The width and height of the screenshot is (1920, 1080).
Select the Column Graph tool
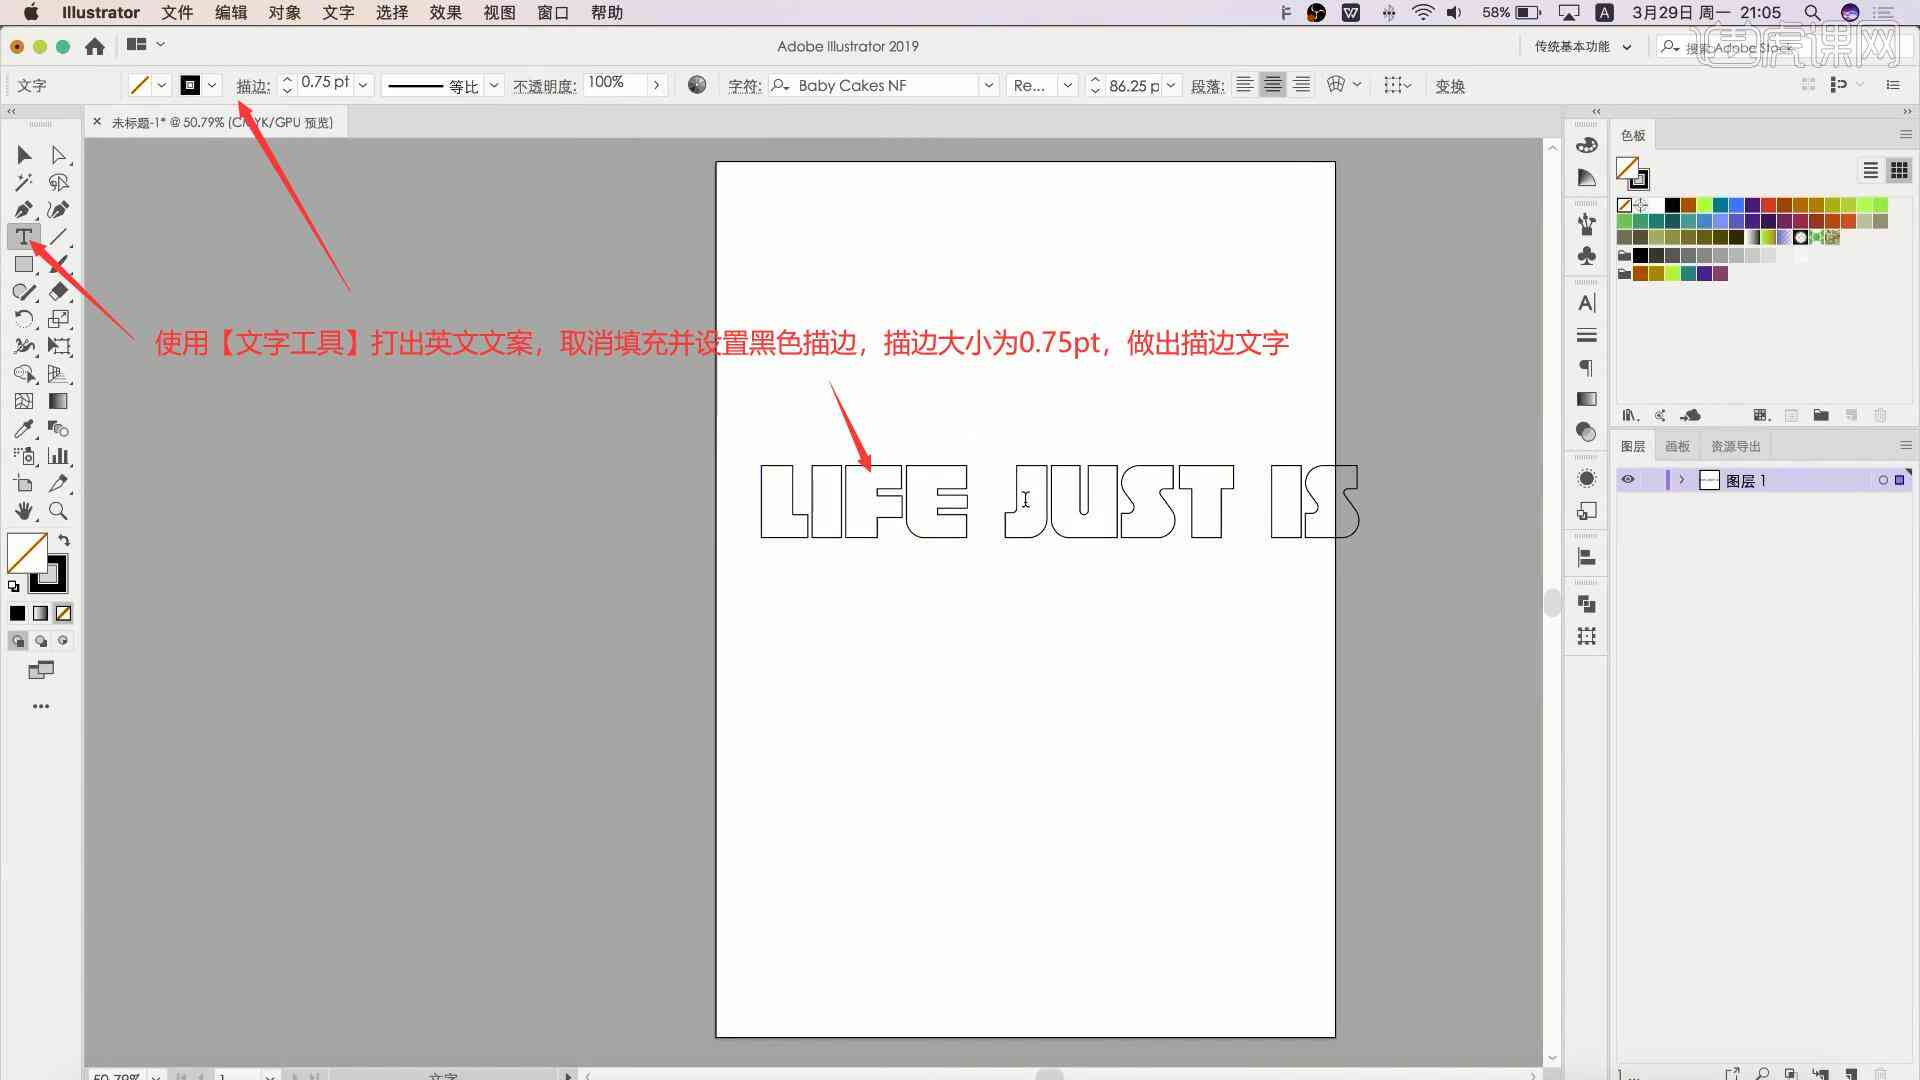pos(59,456)
